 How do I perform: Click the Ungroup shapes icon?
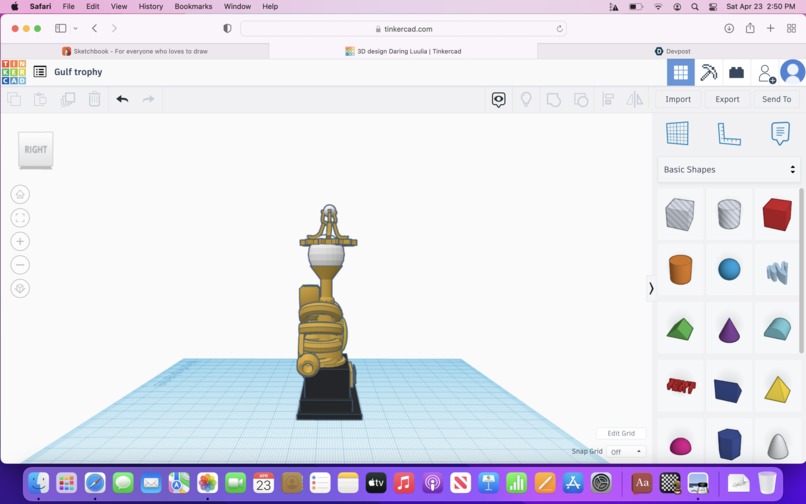[x=581, y=99]
